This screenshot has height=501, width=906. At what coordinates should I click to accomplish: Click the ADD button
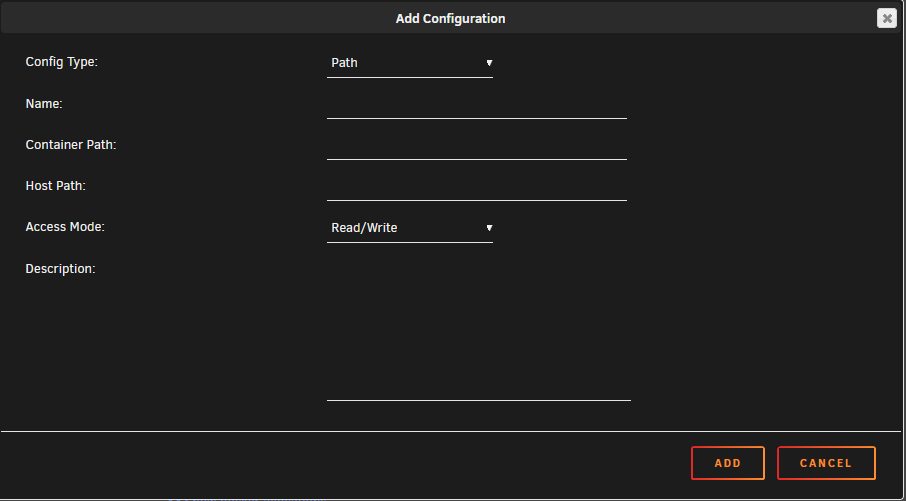pos(727,463)
